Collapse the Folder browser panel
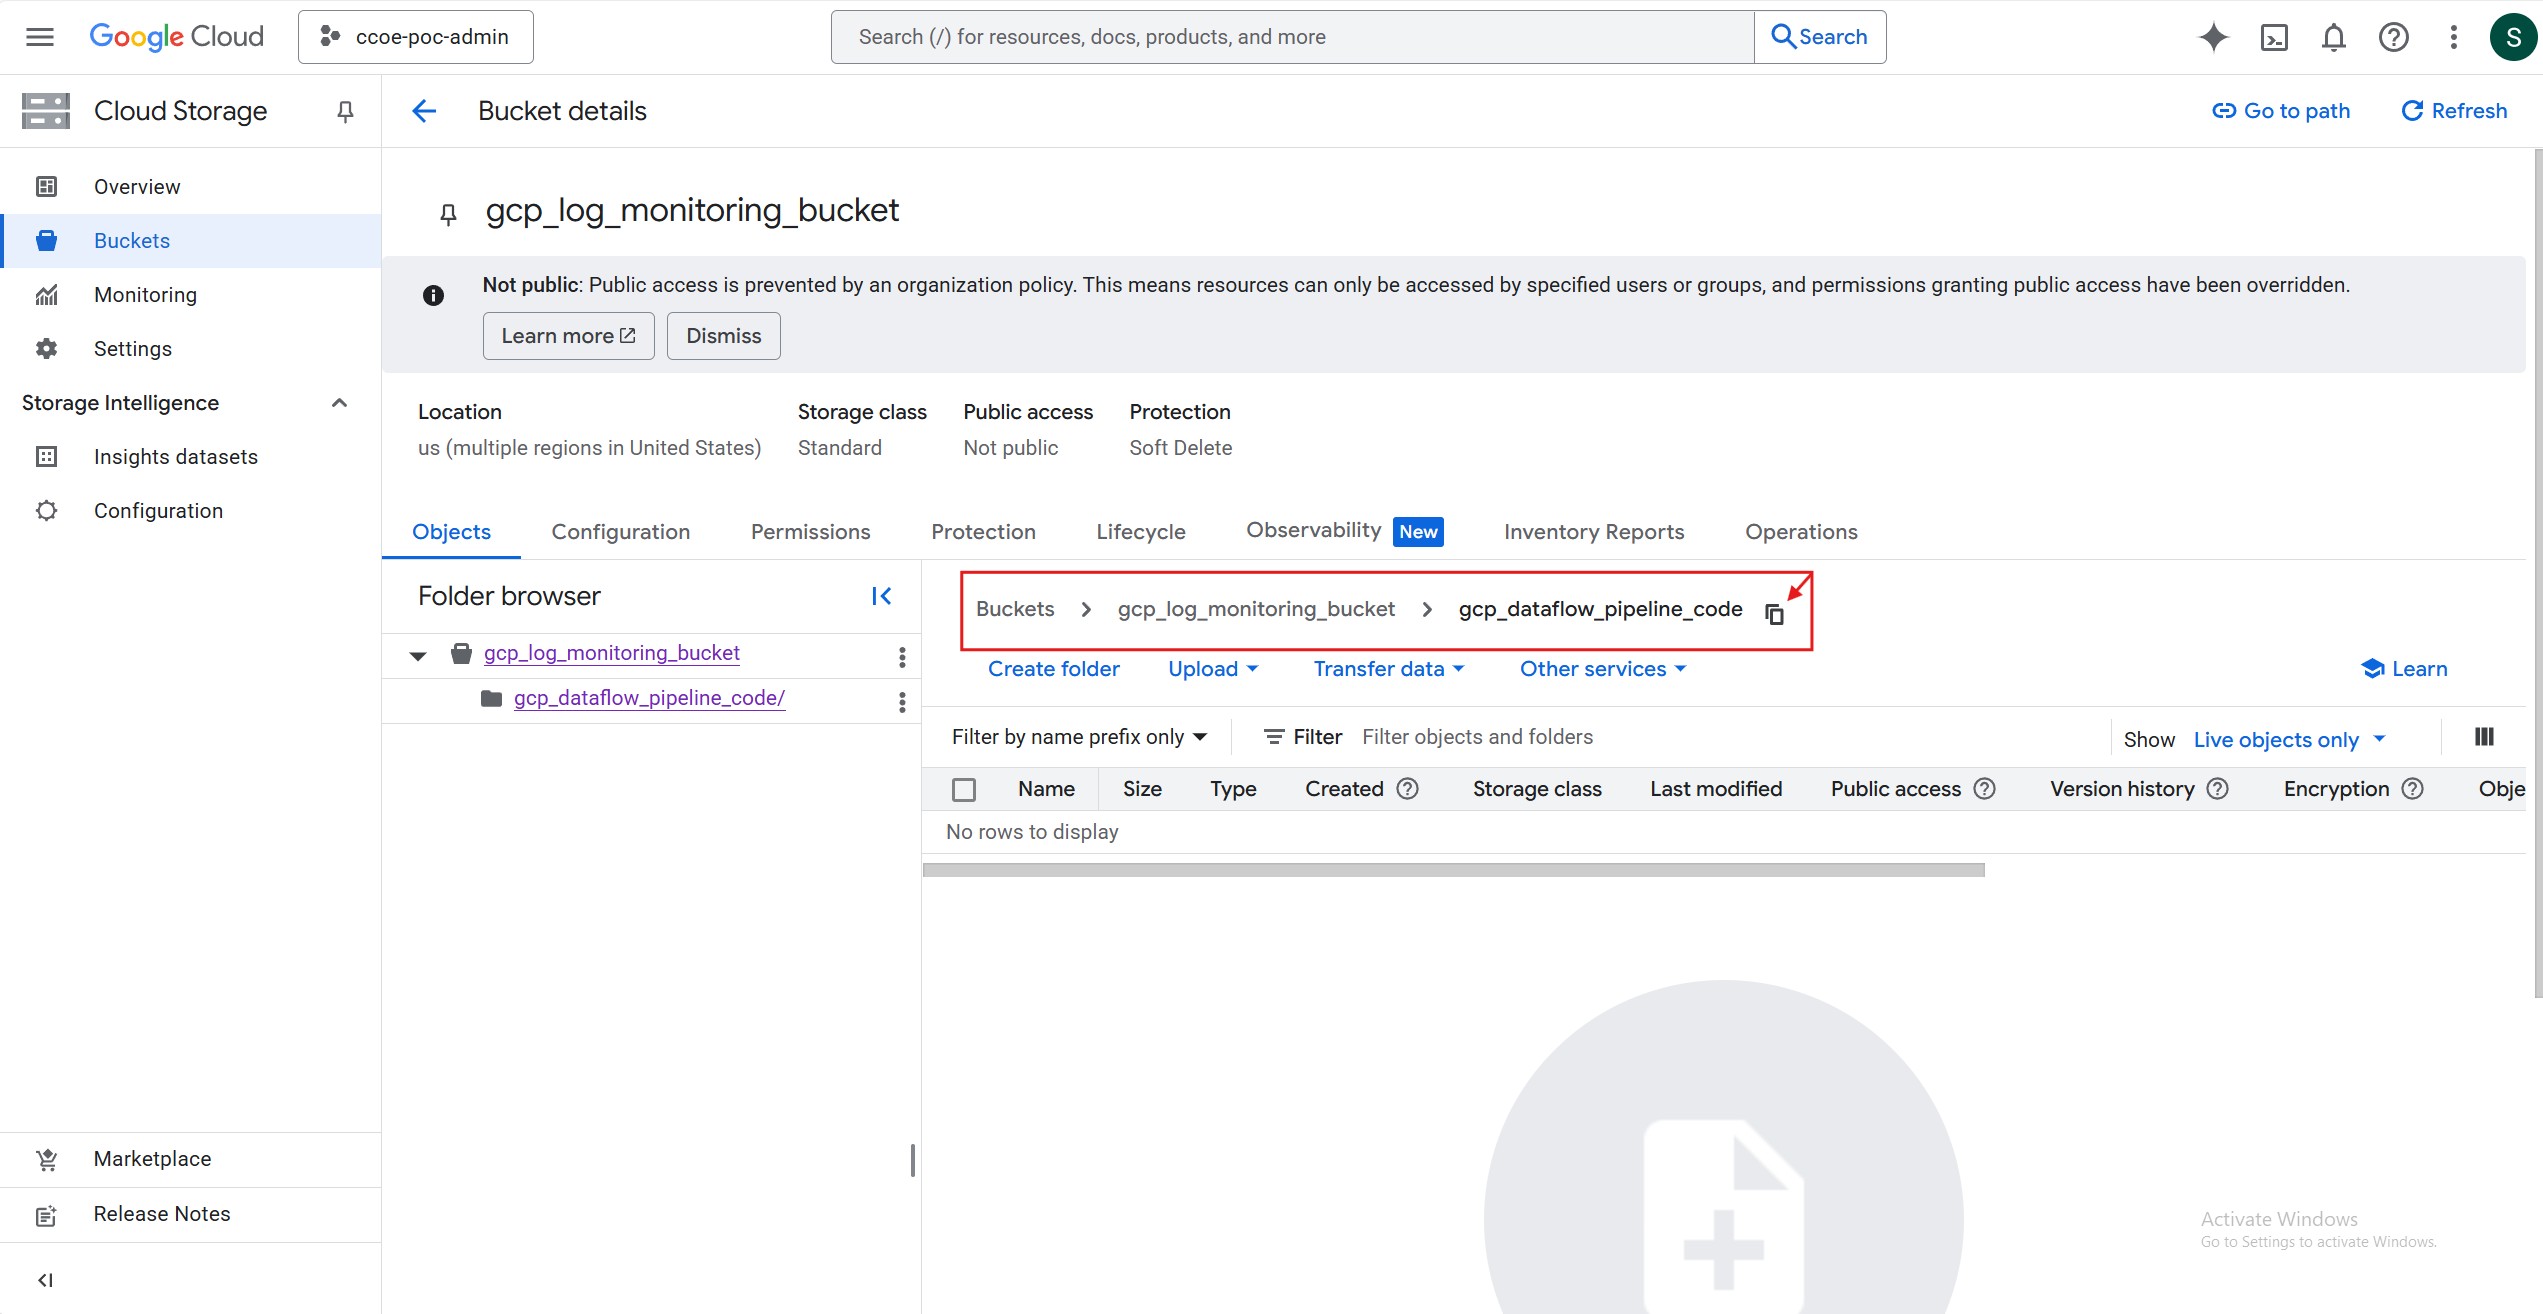The height and width of the screenshot is (1314, 2543). pos(881,596)
